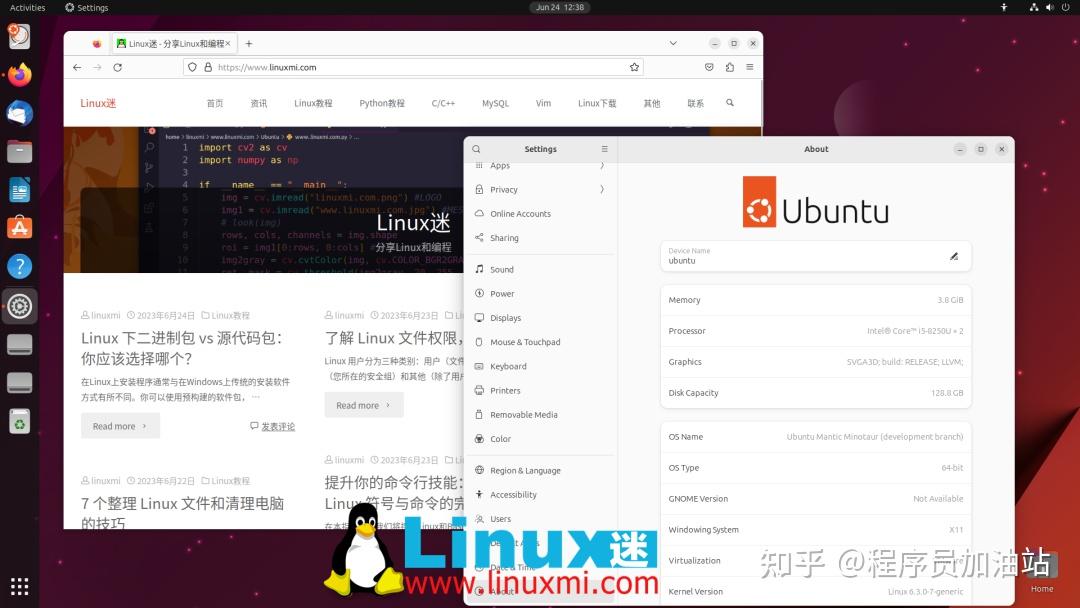This screenshot has width=1080, height=608.
Task: Expand the Privacy settings section
Action: click(x=504, y=189)
